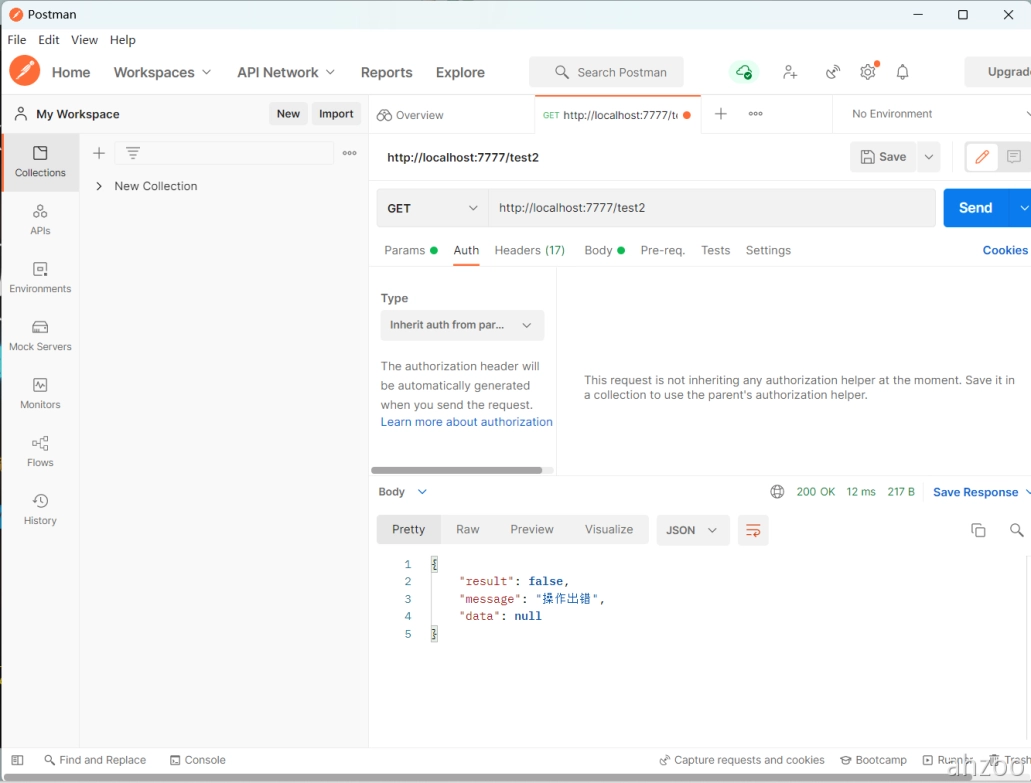Click the invite user icon
The width and height of the screenshot is (1031, 783).
790,72
